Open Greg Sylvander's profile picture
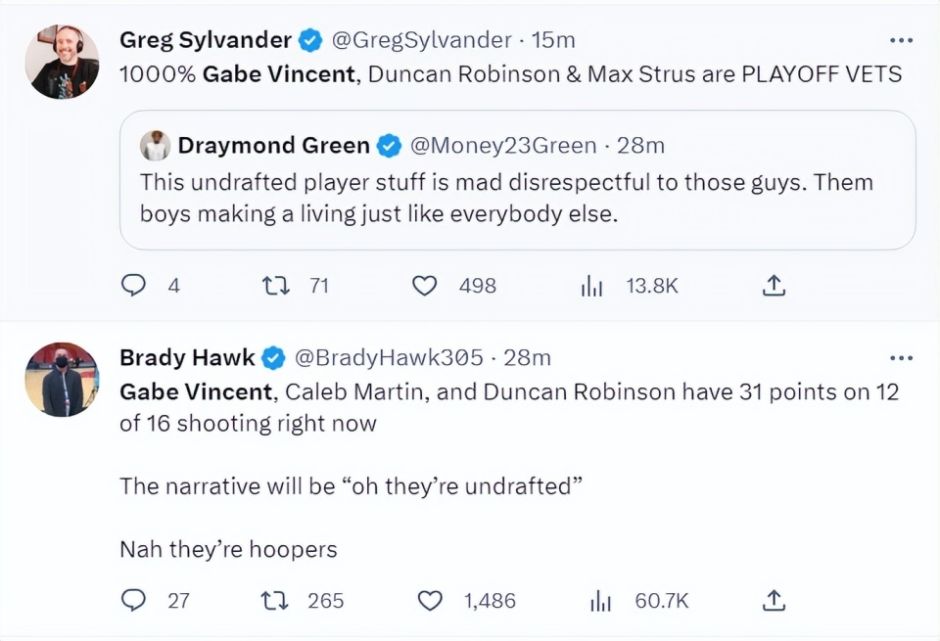 coord(62,62)
